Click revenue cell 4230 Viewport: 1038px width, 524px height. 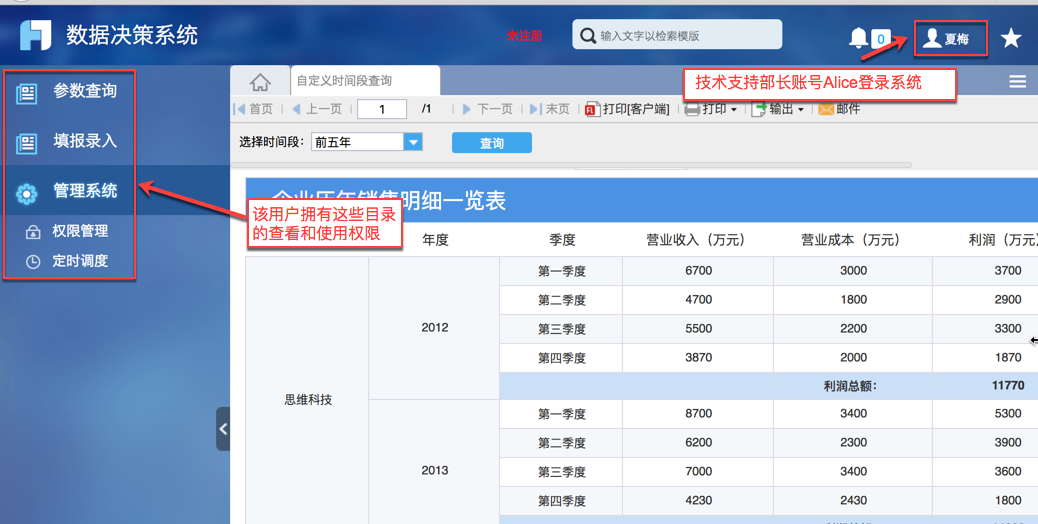(698, 500)
